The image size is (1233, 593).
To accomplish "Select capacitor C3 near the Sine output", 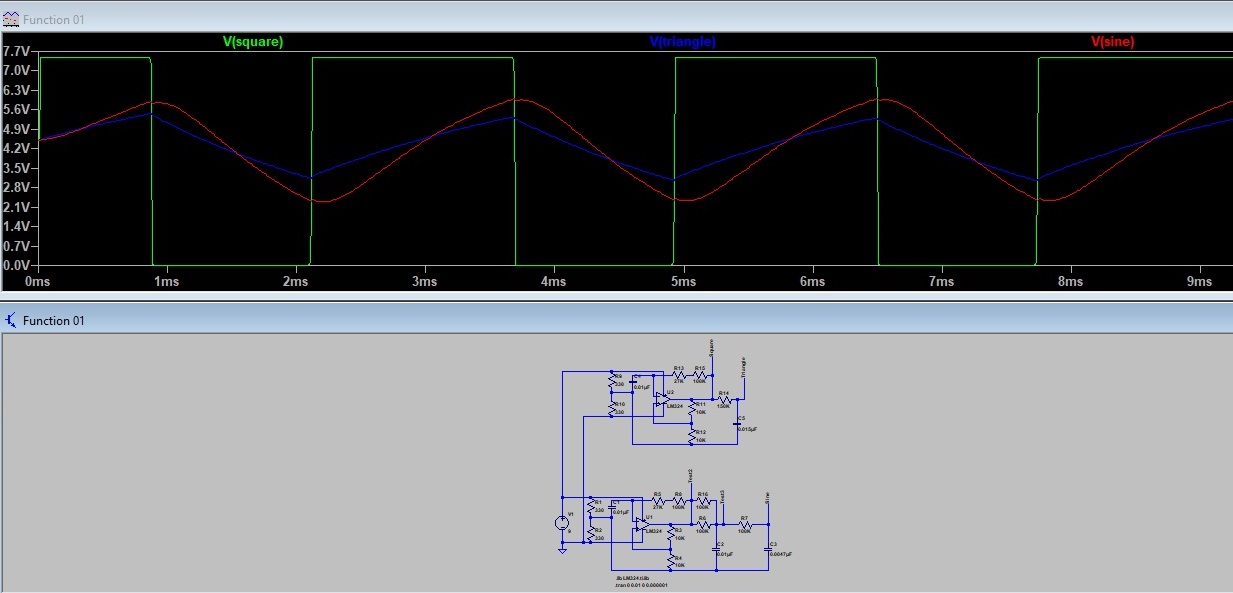I will click(768, 548).
